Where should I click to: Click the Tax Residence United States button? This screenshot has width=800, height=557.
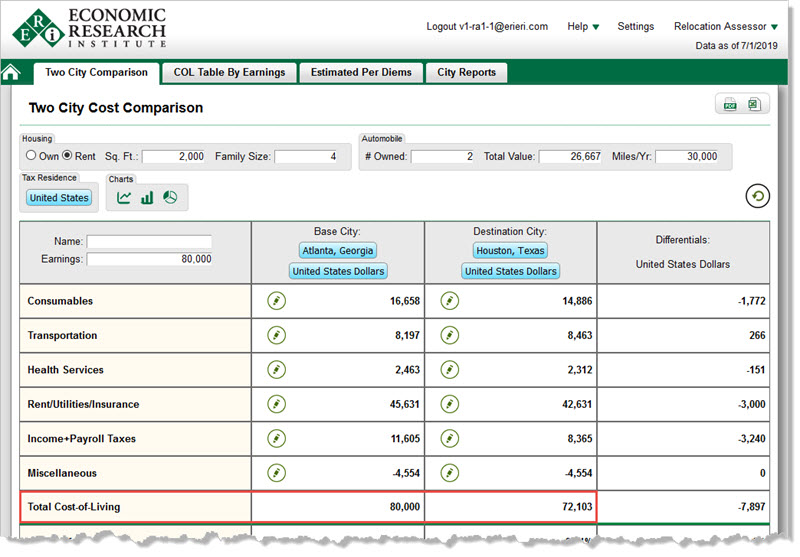59,198
